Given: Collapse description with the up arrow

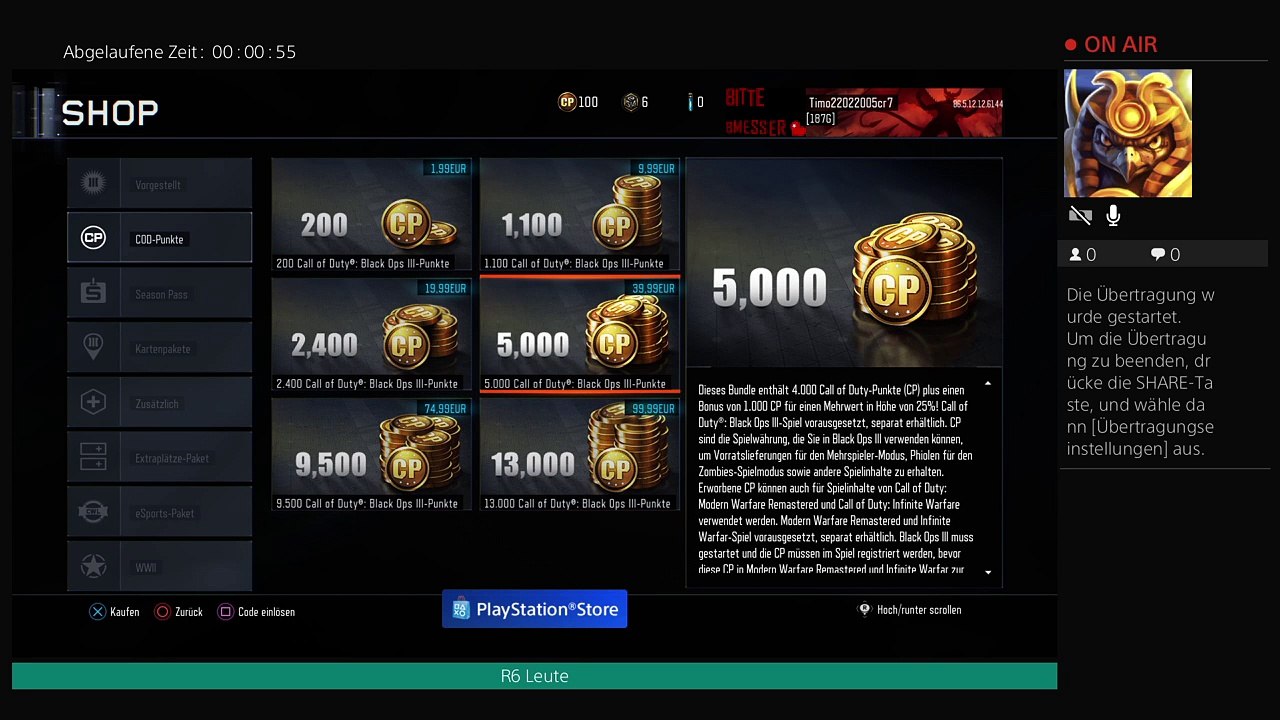Looking at the screenshot, I should (x=988, y=383).
